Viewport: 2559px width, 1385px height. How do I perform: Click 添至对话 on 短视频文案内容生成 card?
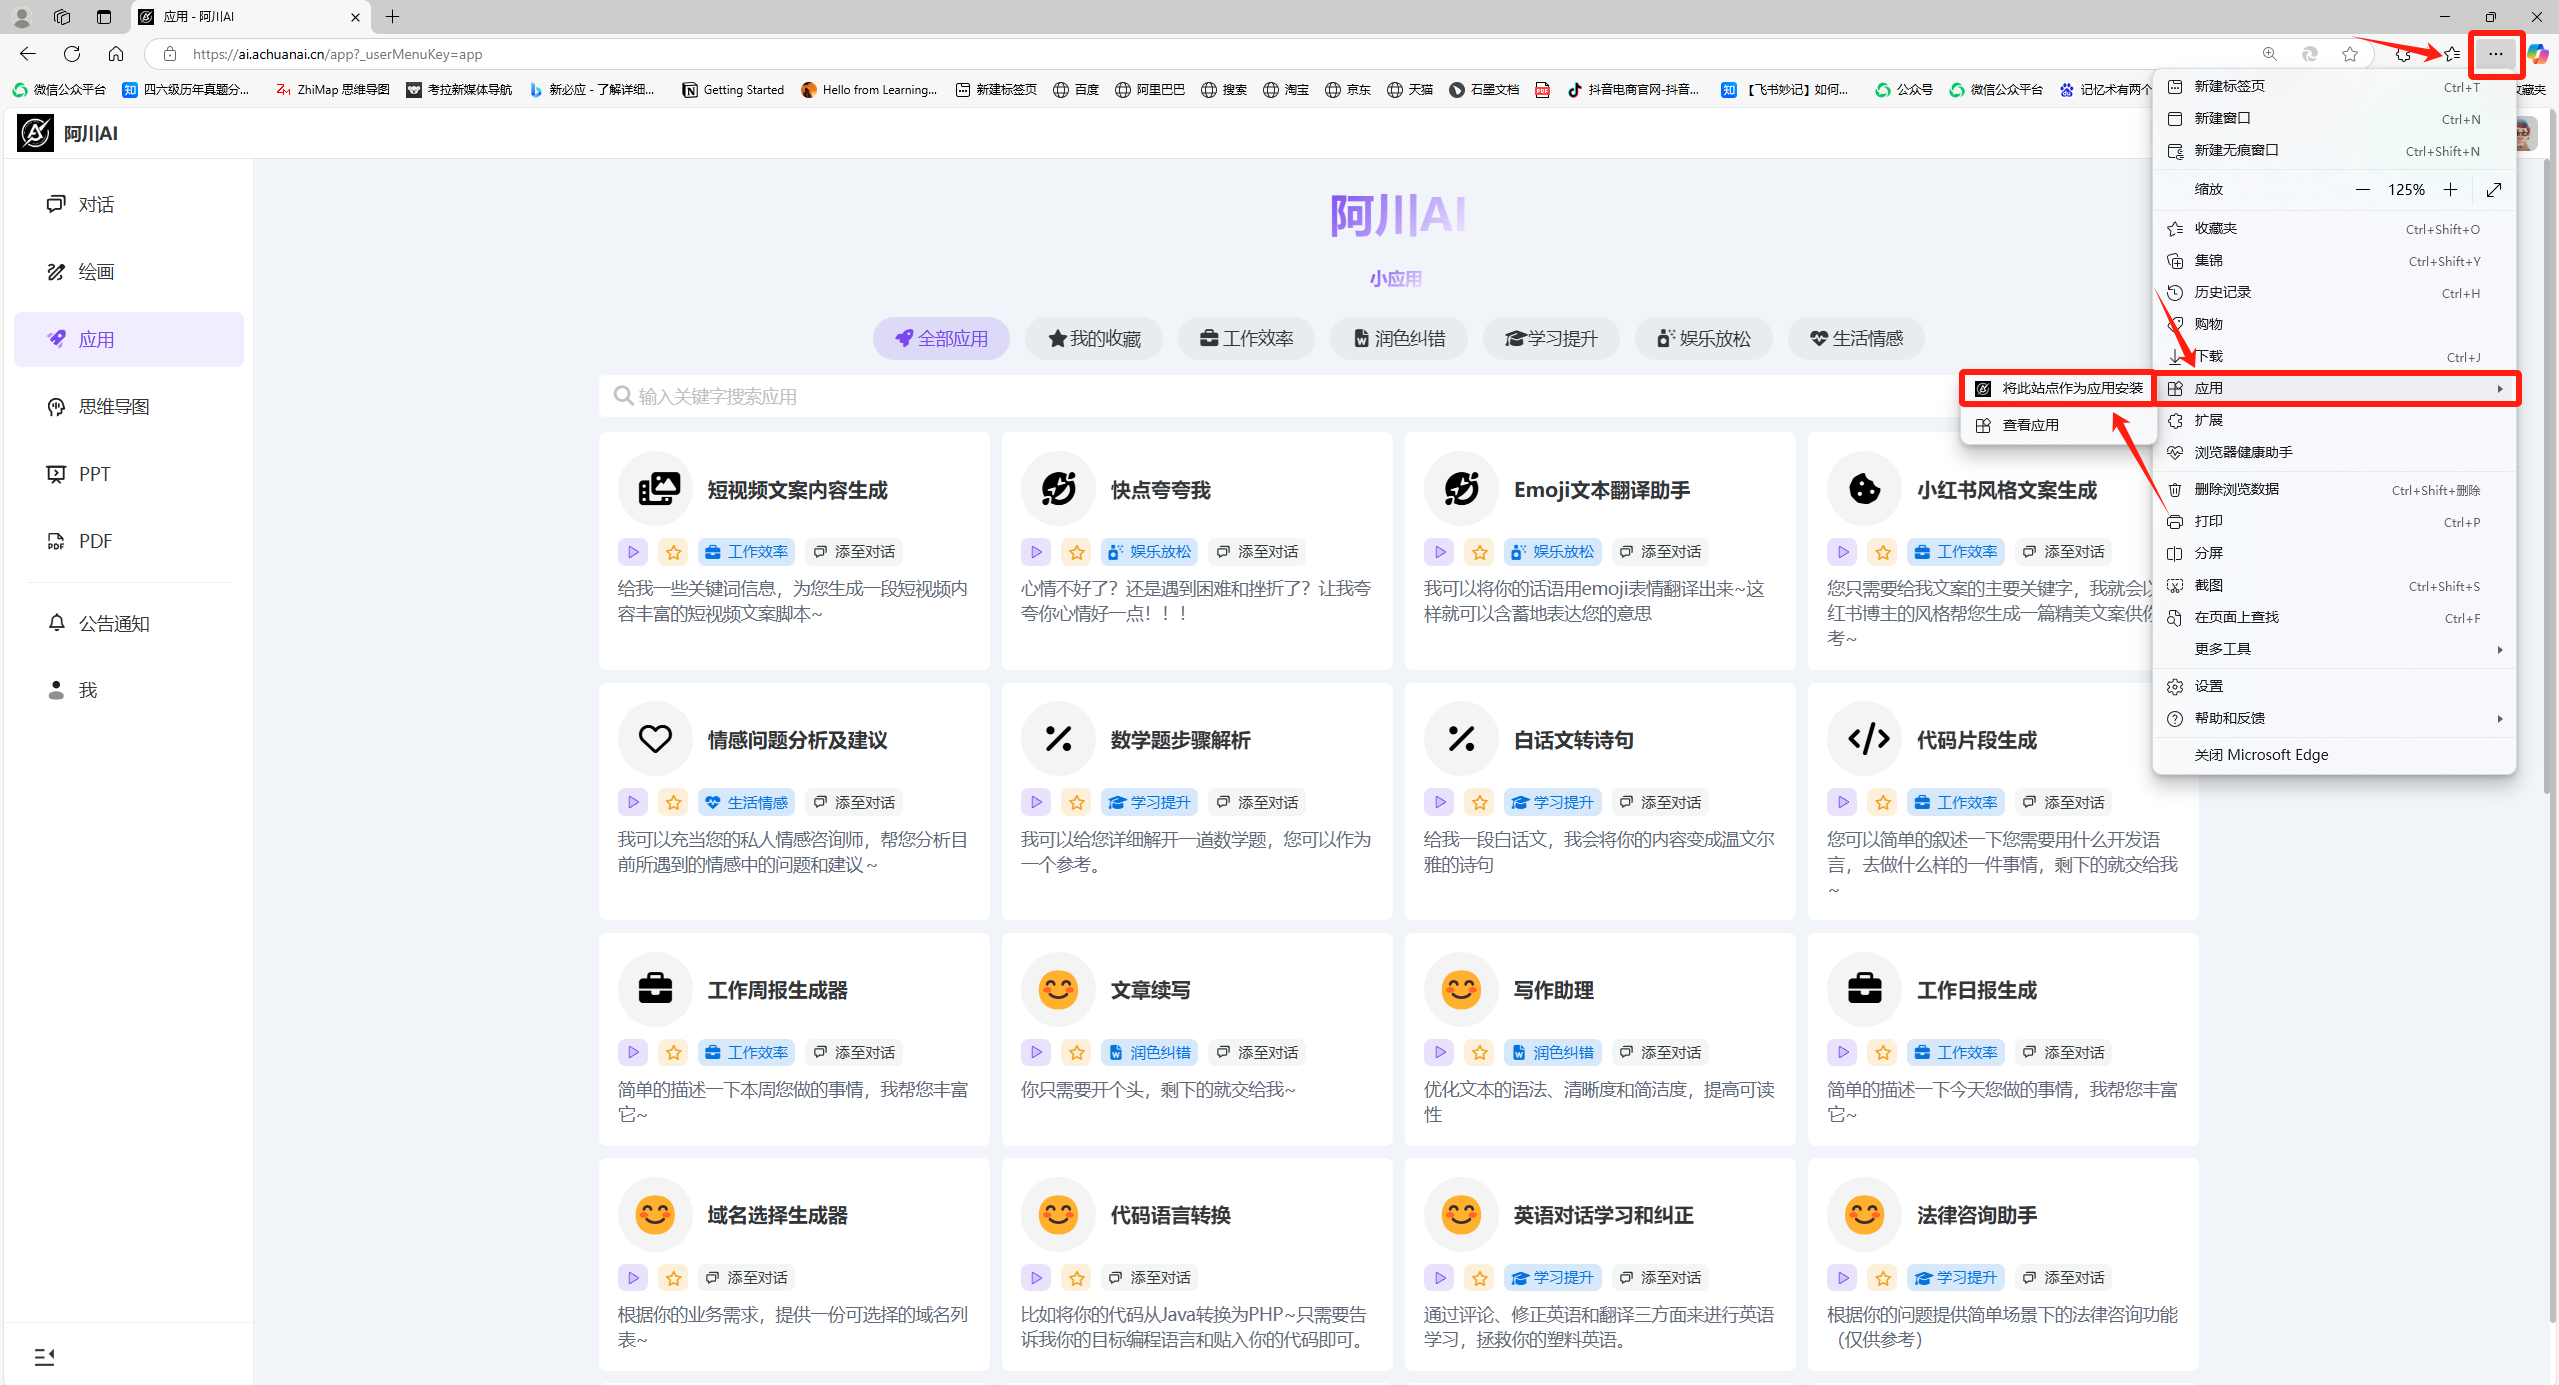855,552
